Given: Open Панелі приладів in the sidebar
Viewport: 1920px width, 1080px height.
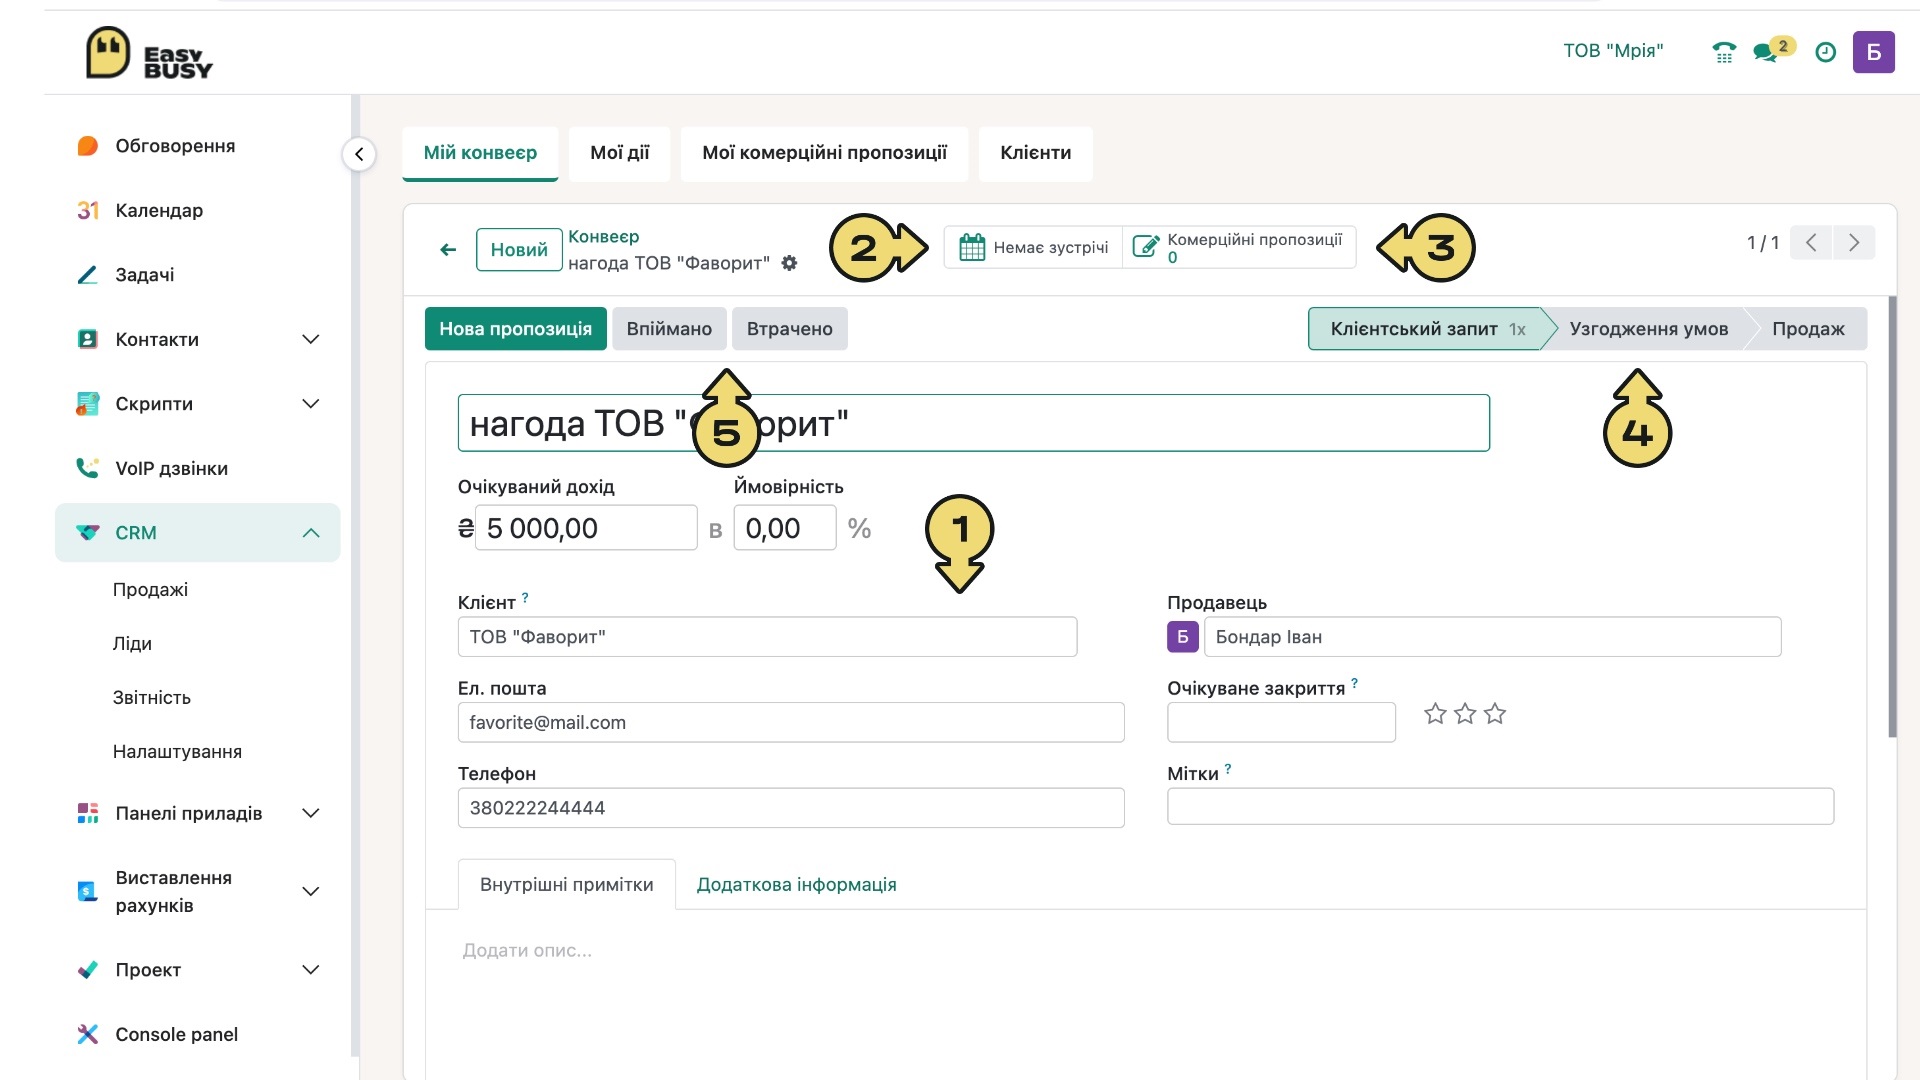Looking at the screenshot, I should (x=198, y=814).
